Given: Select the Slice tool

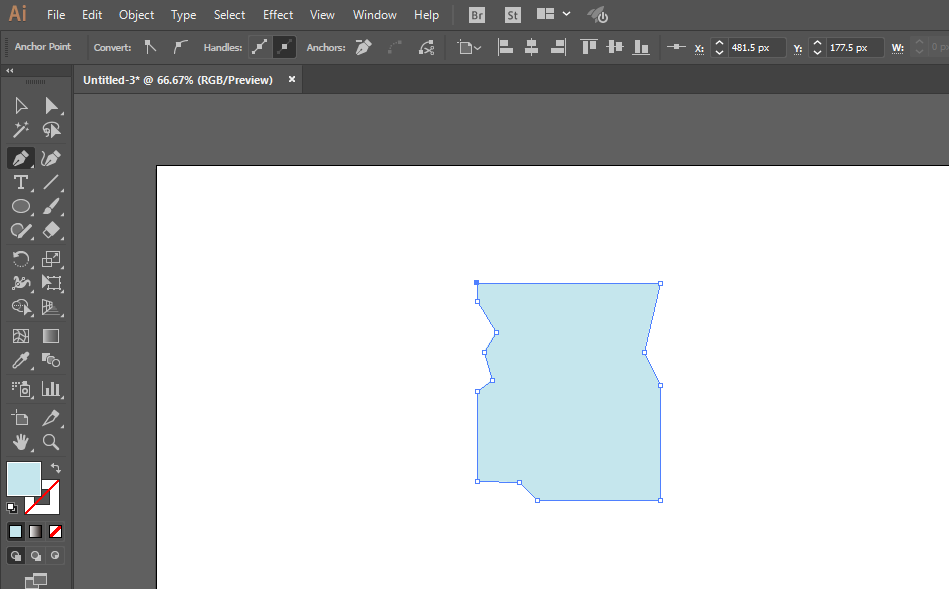Looking at the screenshot, I should click(x=51, y=418).
